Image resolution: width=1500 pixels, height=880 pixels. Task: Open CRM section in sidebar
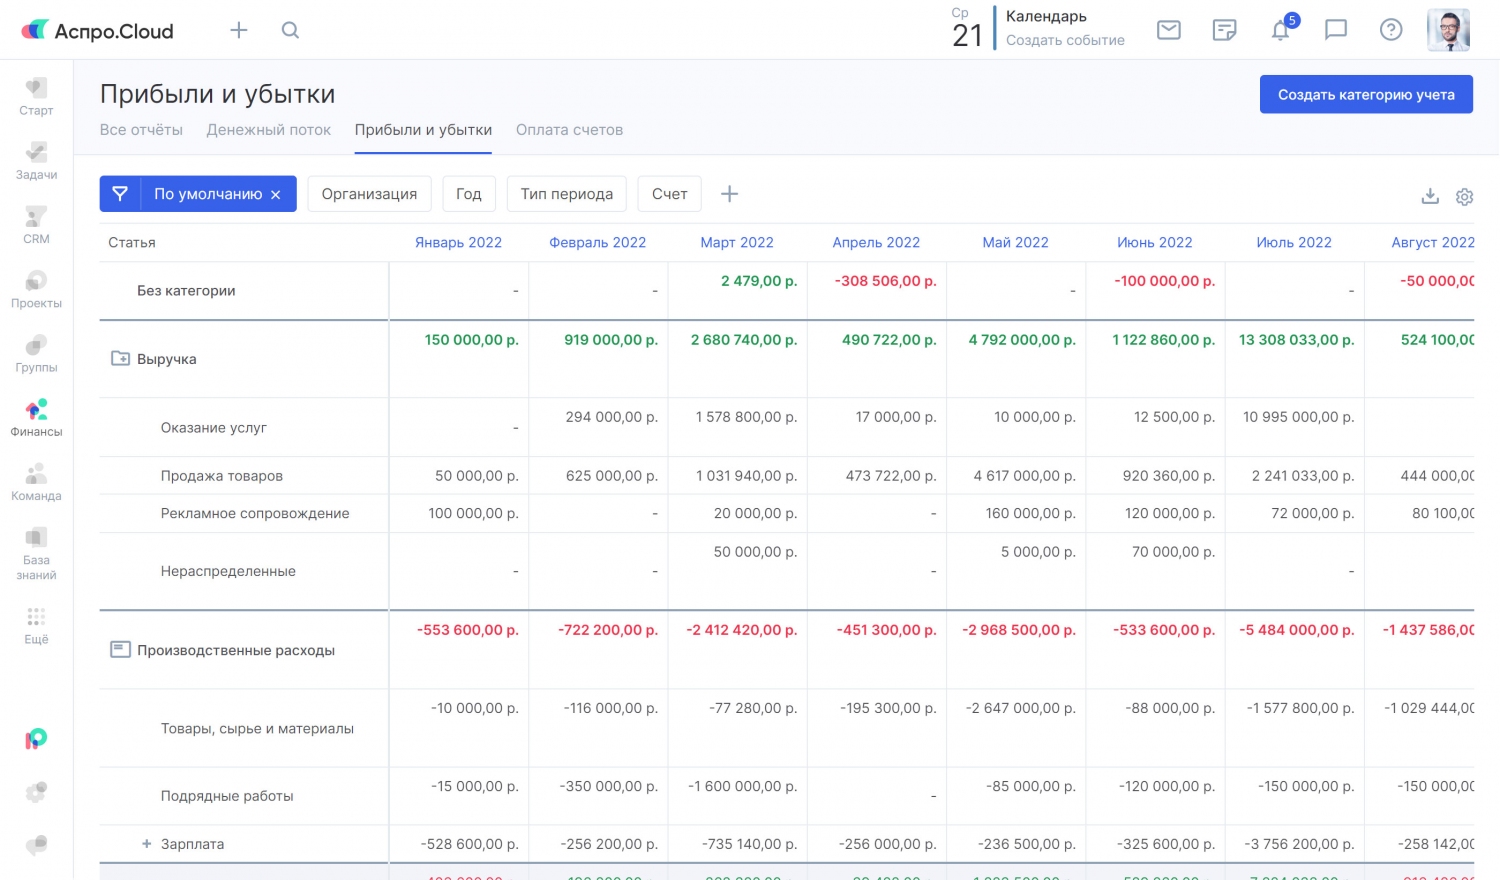pos(36,224)
